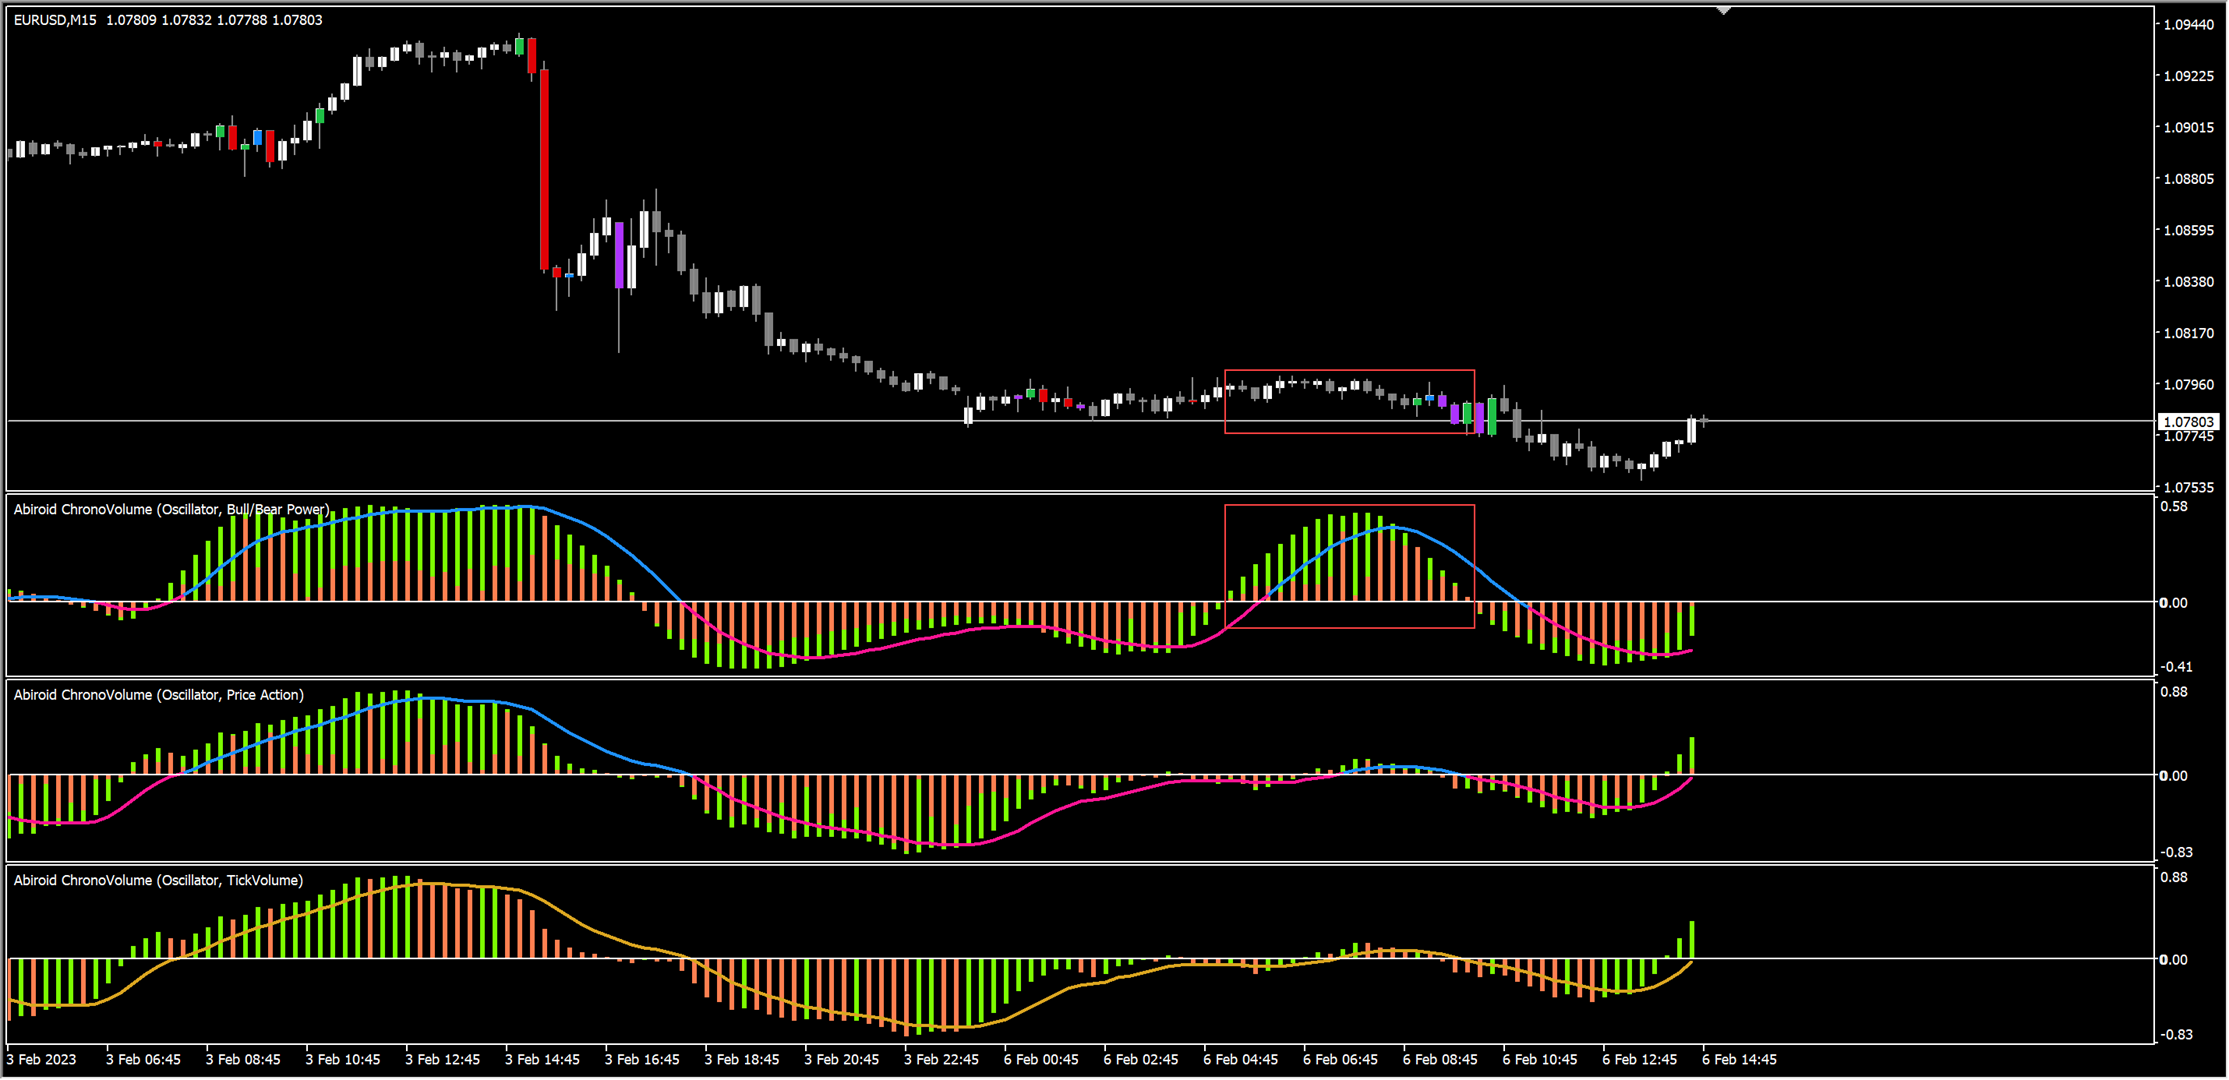Click the 6 Feb 04:45 time label

(1241, 1060)
